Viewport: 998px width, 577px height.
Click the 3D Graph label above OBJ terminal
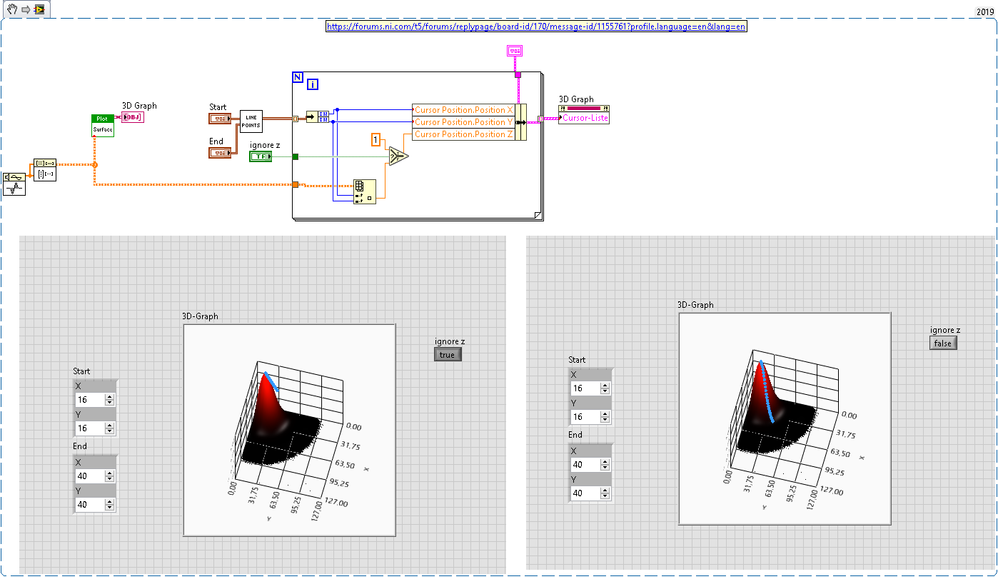pyautogui.click(x=139, y=106)
